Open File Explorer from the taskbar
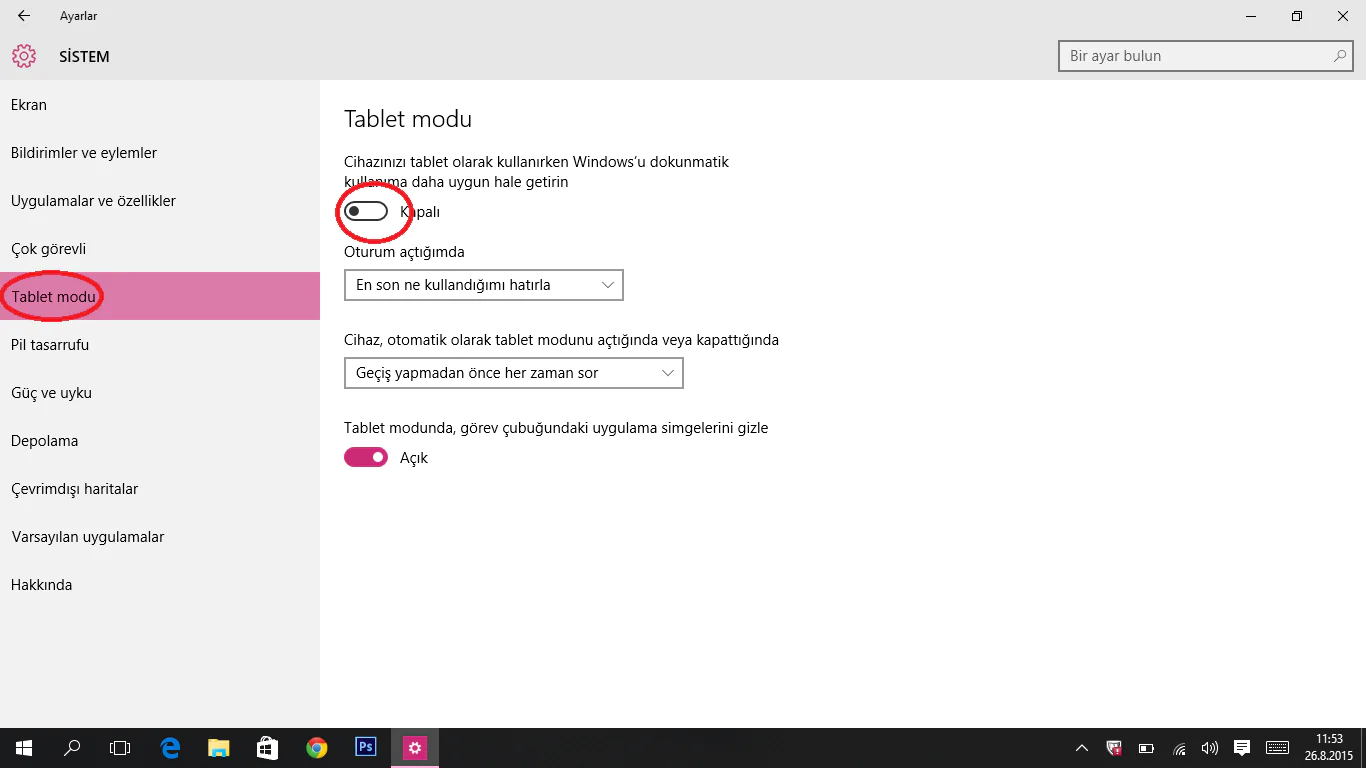Image resolution: width=1366 pixels, height=768 pixels. tap(219, 748)
